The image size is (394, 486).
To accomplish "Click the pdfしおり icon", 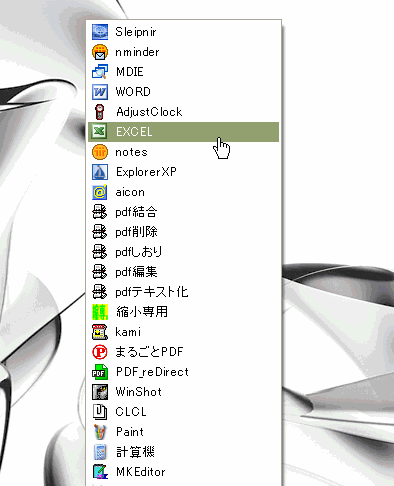I will [100, 252].
